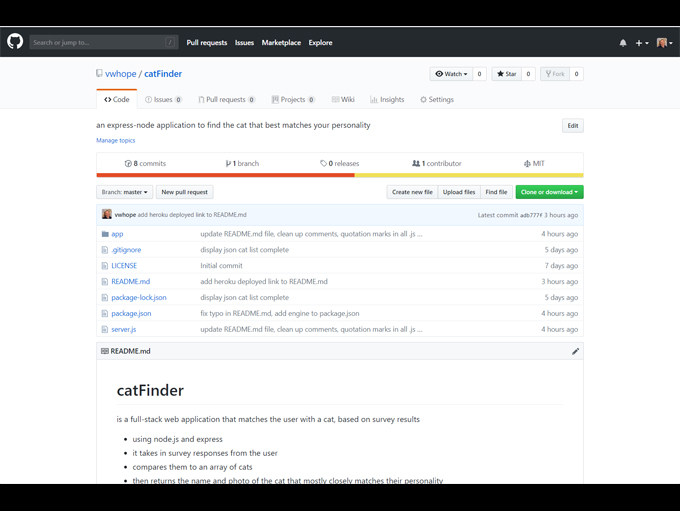
Task: Click the package.json file icon
Action: tap(105, 313)
